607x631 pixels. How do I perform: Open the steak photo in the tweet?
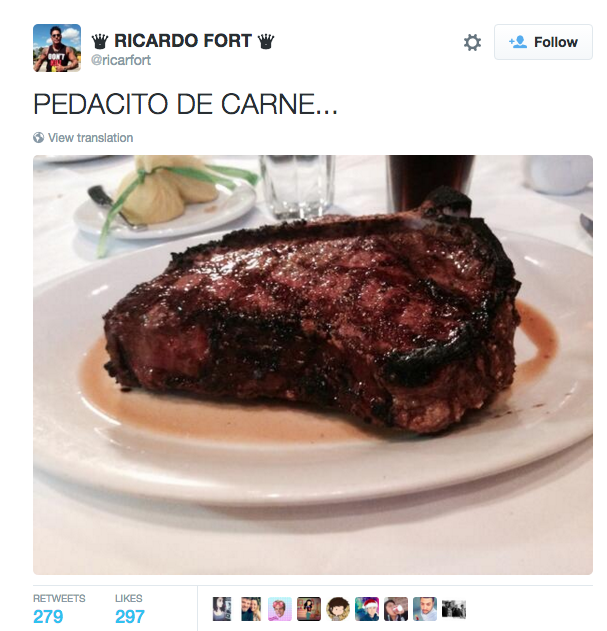coord(313,365)
